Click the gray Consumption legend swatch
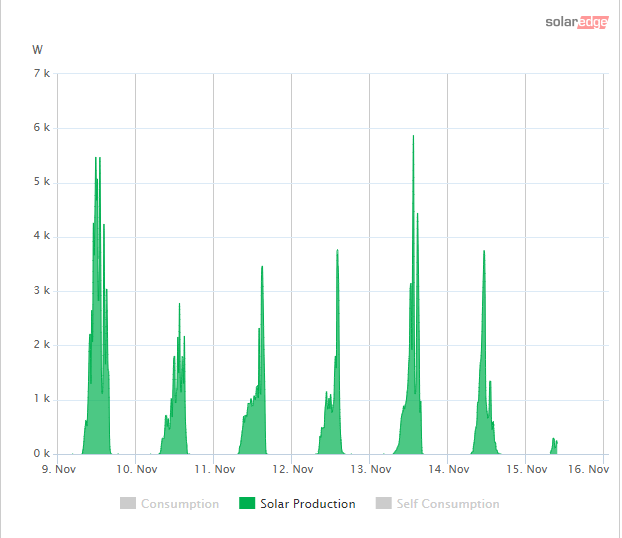Viewport: 622px width, 538px height. 128,503
